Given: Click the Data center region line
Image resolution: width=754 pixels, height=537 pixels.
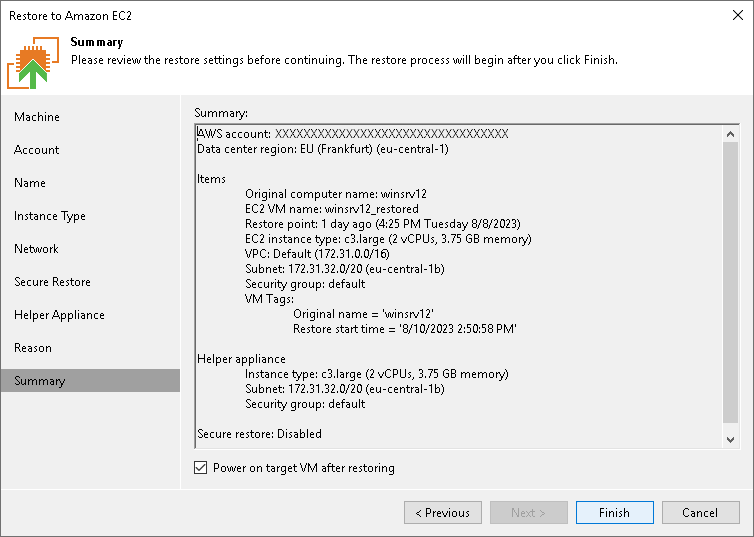Looking at the screenshot, I should click(x=323, y=149).
